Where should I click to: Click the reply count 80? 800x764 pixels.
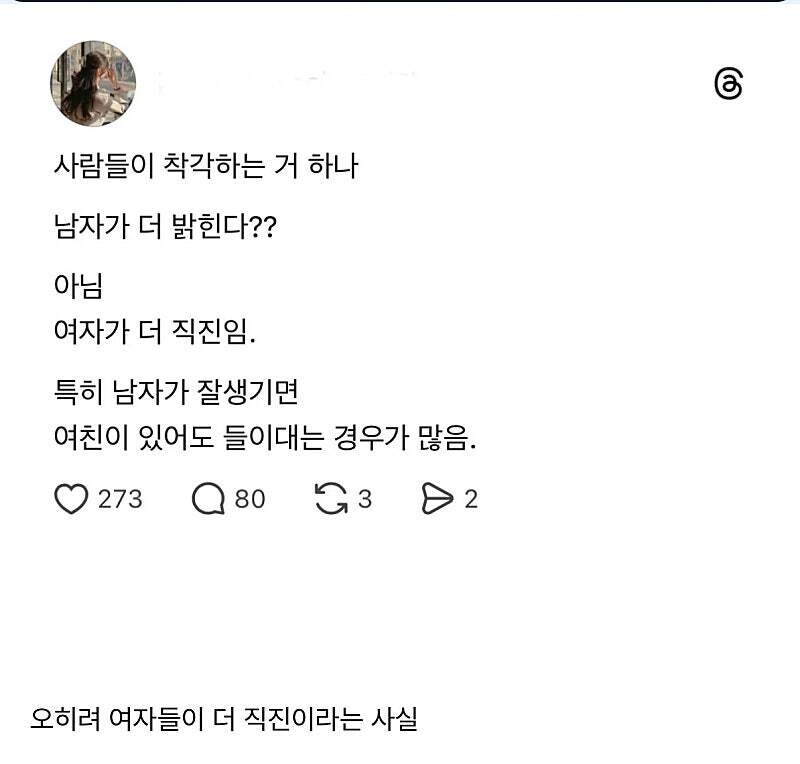pos(250,498)
